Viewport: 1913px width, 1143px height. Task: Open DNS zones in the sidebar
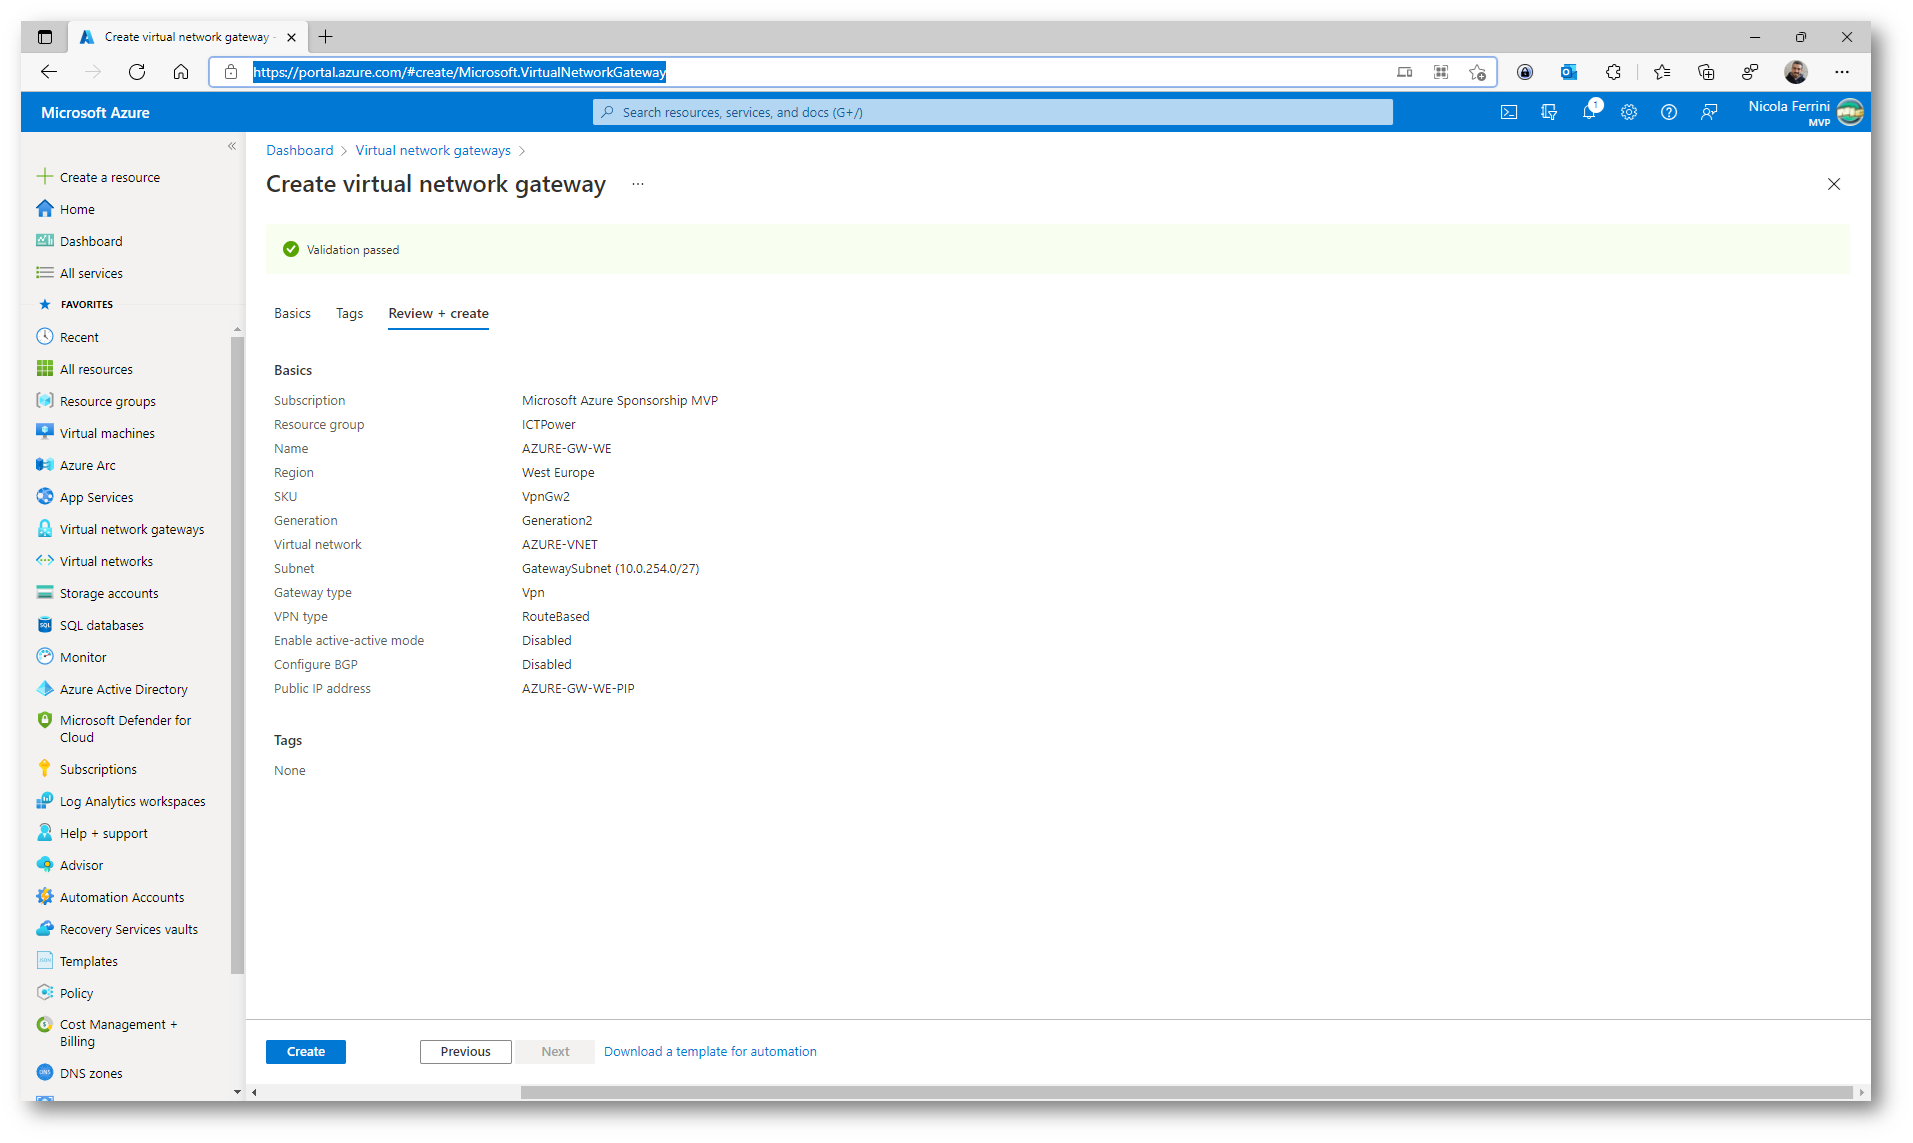(91, 1073)
